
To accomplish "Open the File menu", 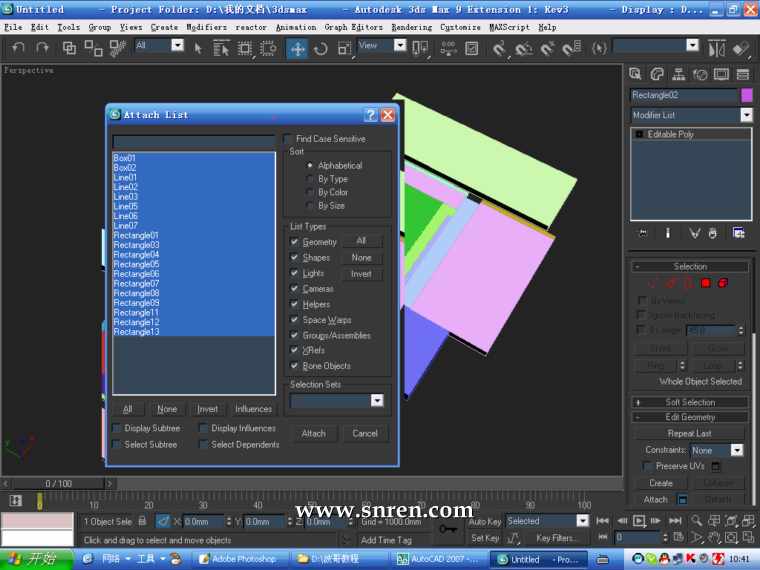I will [13, 28].
